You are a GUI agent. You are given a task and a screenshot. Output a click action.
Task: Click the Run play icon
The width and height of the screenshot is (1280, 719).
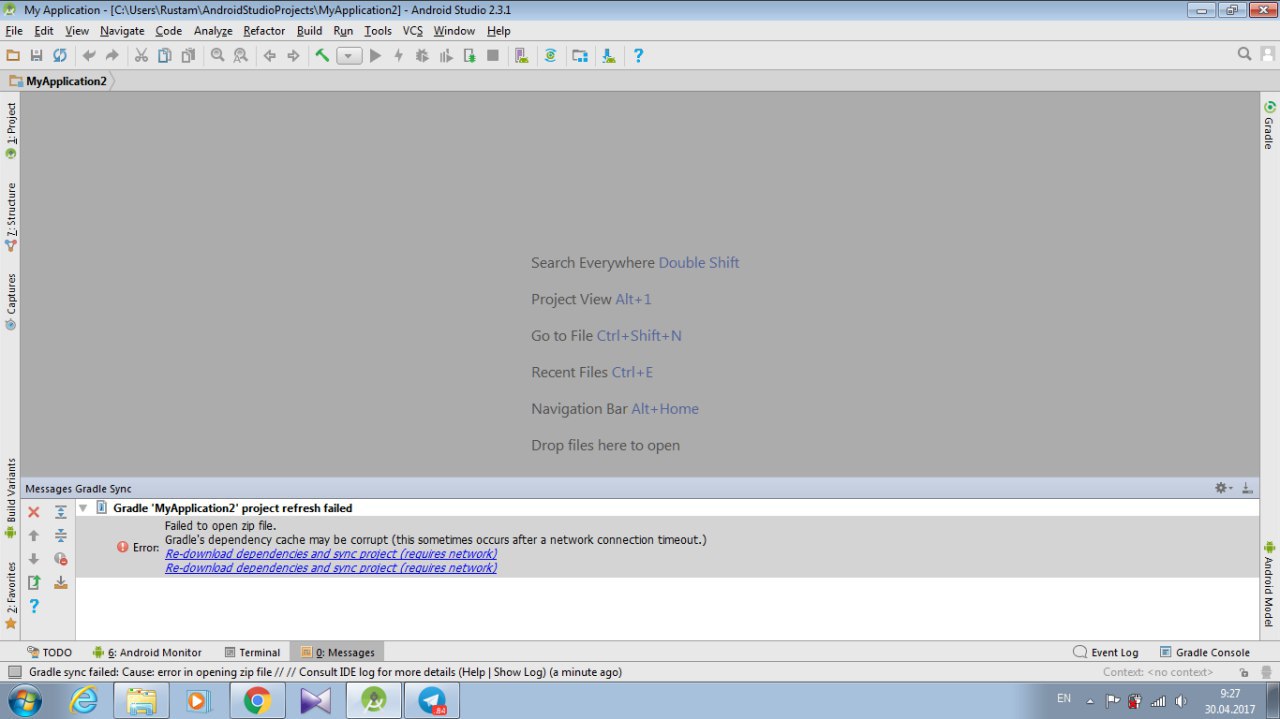[x=375, y=56]
